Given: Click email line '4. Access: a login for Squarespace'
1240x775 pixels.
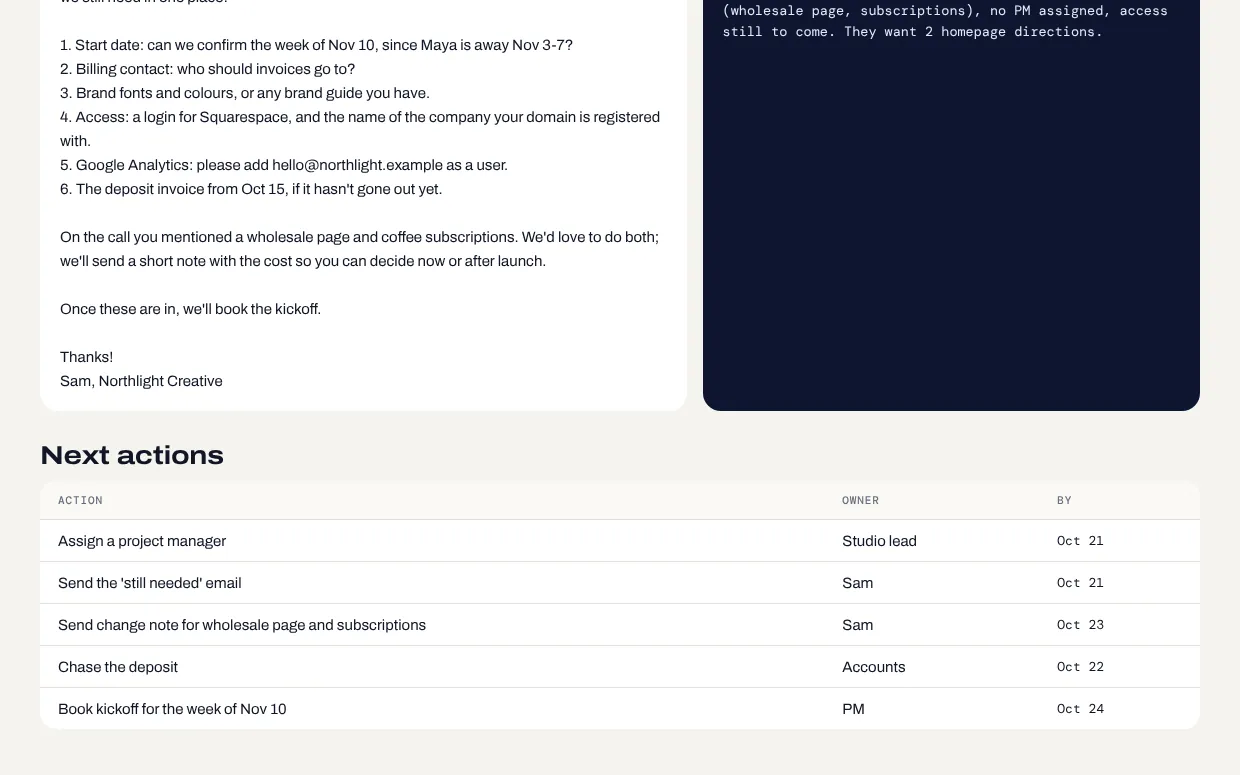Looking at the screenshot, I should coord(360,129).
